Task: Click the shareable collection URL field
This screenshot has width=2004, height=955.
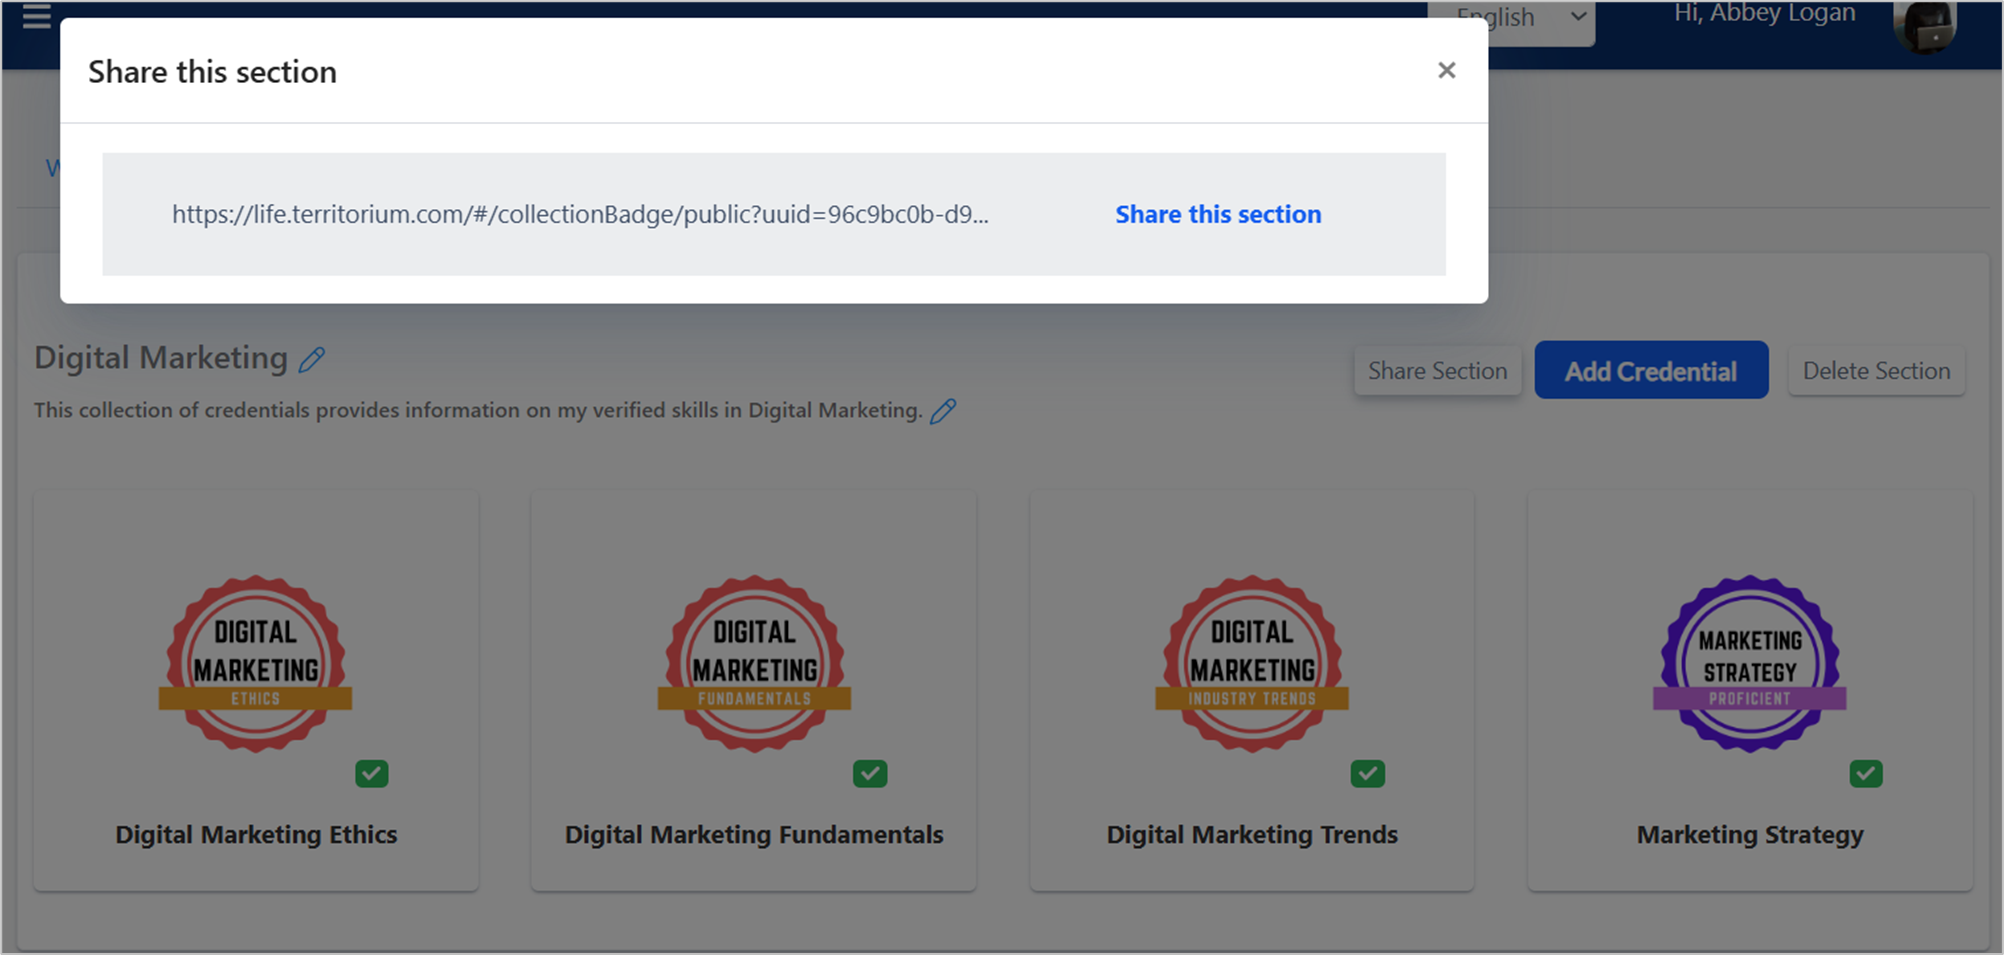Action: tap(580, 214)
